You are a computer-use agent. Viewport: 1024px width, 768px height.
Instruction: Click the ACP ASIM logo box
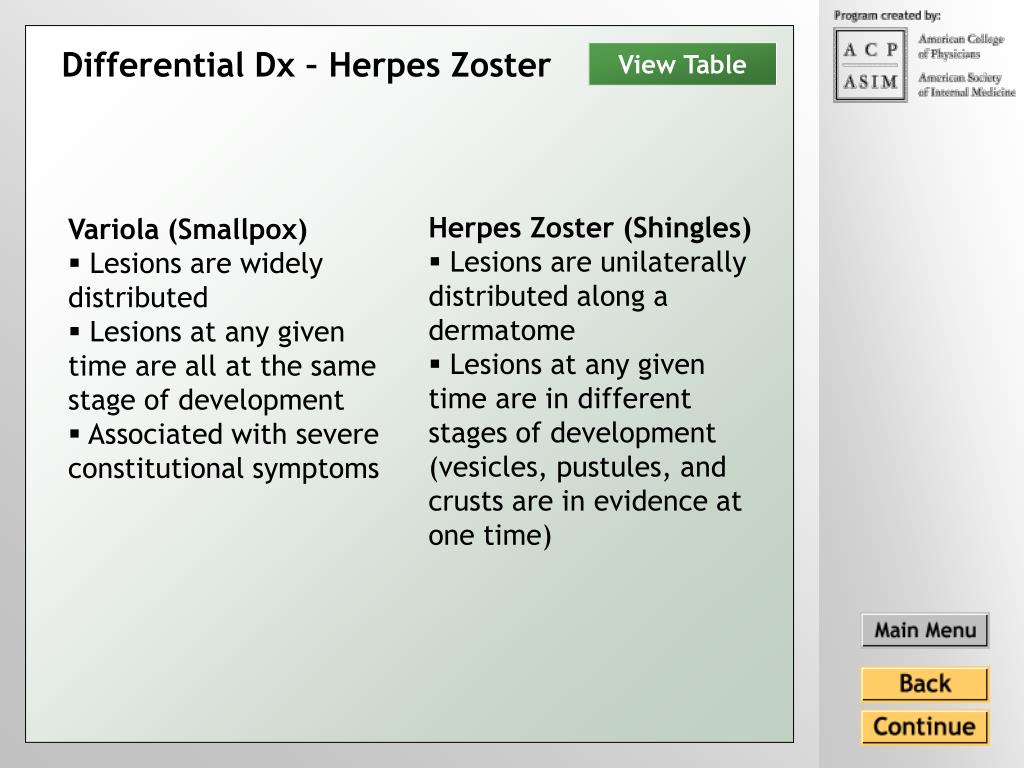(871, 65)
